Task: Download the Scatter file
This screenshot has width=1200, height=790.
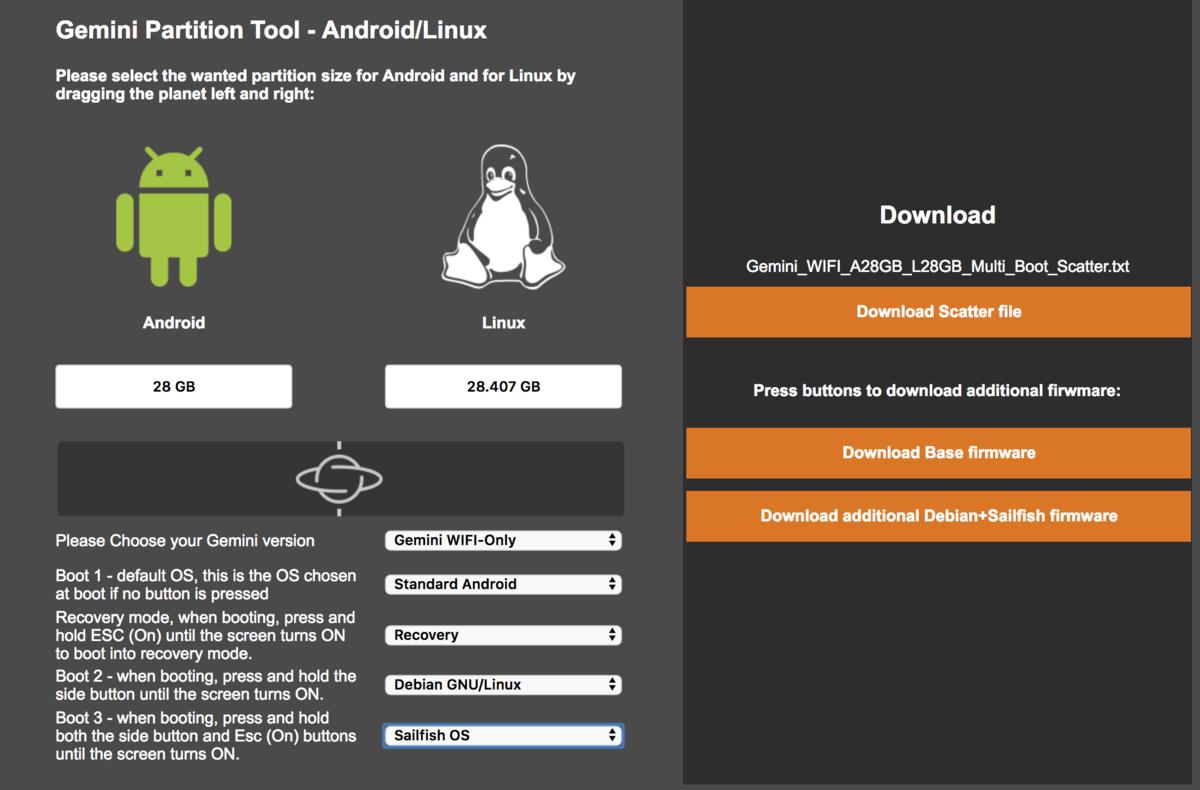Action: coord(937,311)
